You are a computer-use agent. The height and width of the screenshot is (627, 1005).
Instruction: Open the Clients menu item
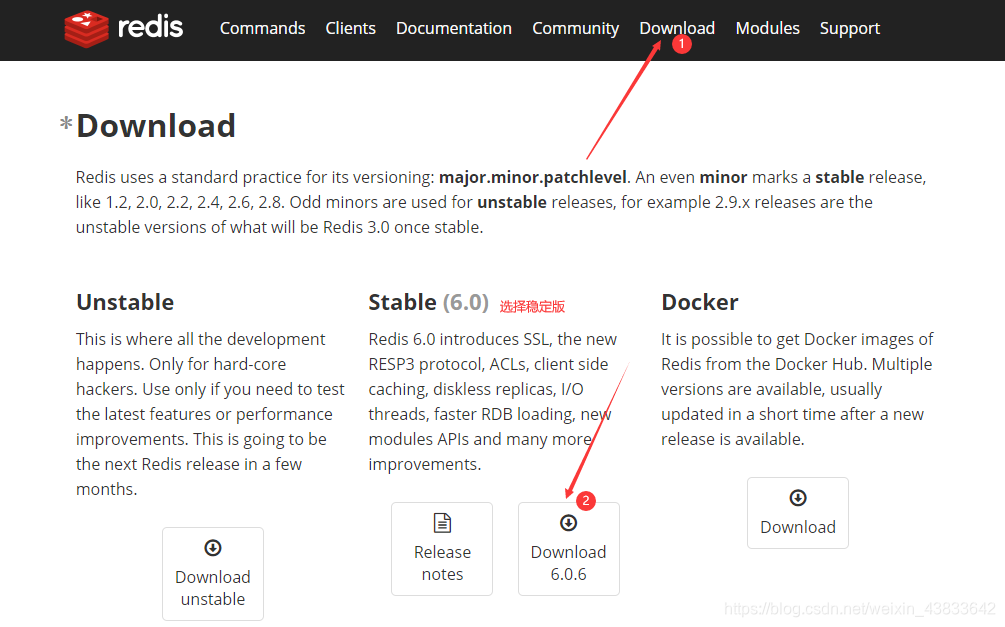(x=350, y=28)
